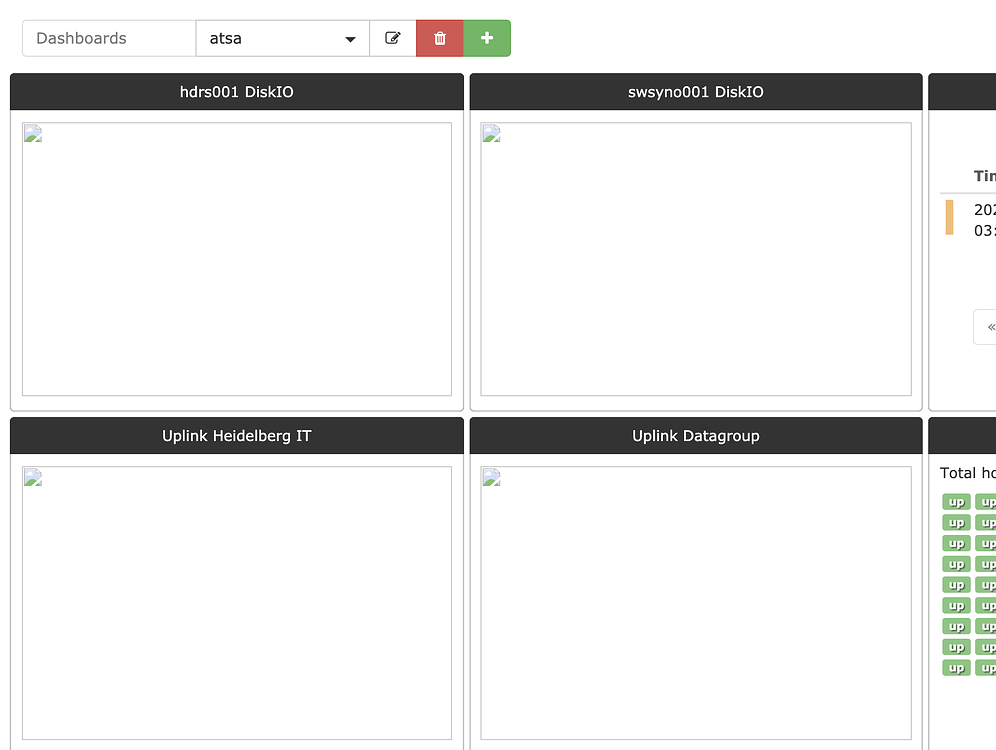Select the hdrs001 DiskIO widget header

pyautogui.click(x=237, y=92)
